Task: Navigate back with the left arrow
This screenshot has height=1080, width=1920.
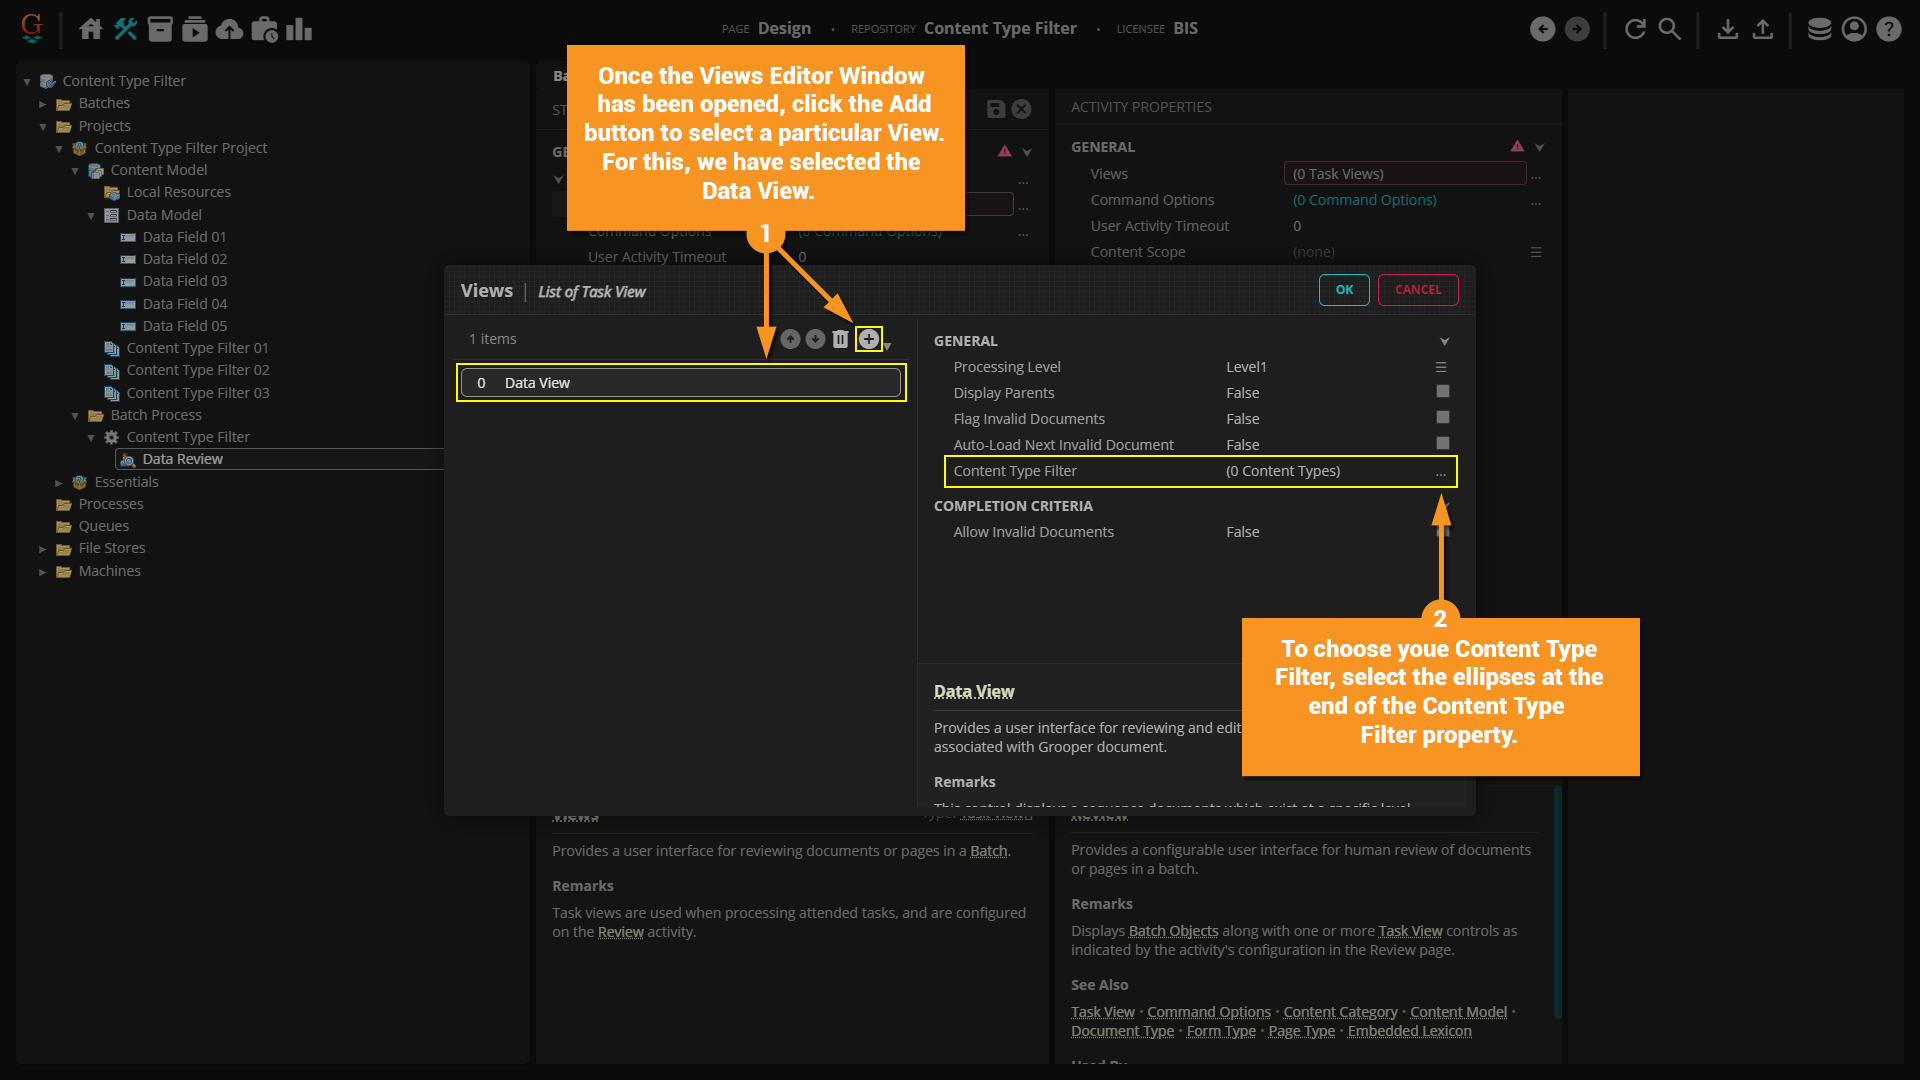Action: click(1543, 29)
